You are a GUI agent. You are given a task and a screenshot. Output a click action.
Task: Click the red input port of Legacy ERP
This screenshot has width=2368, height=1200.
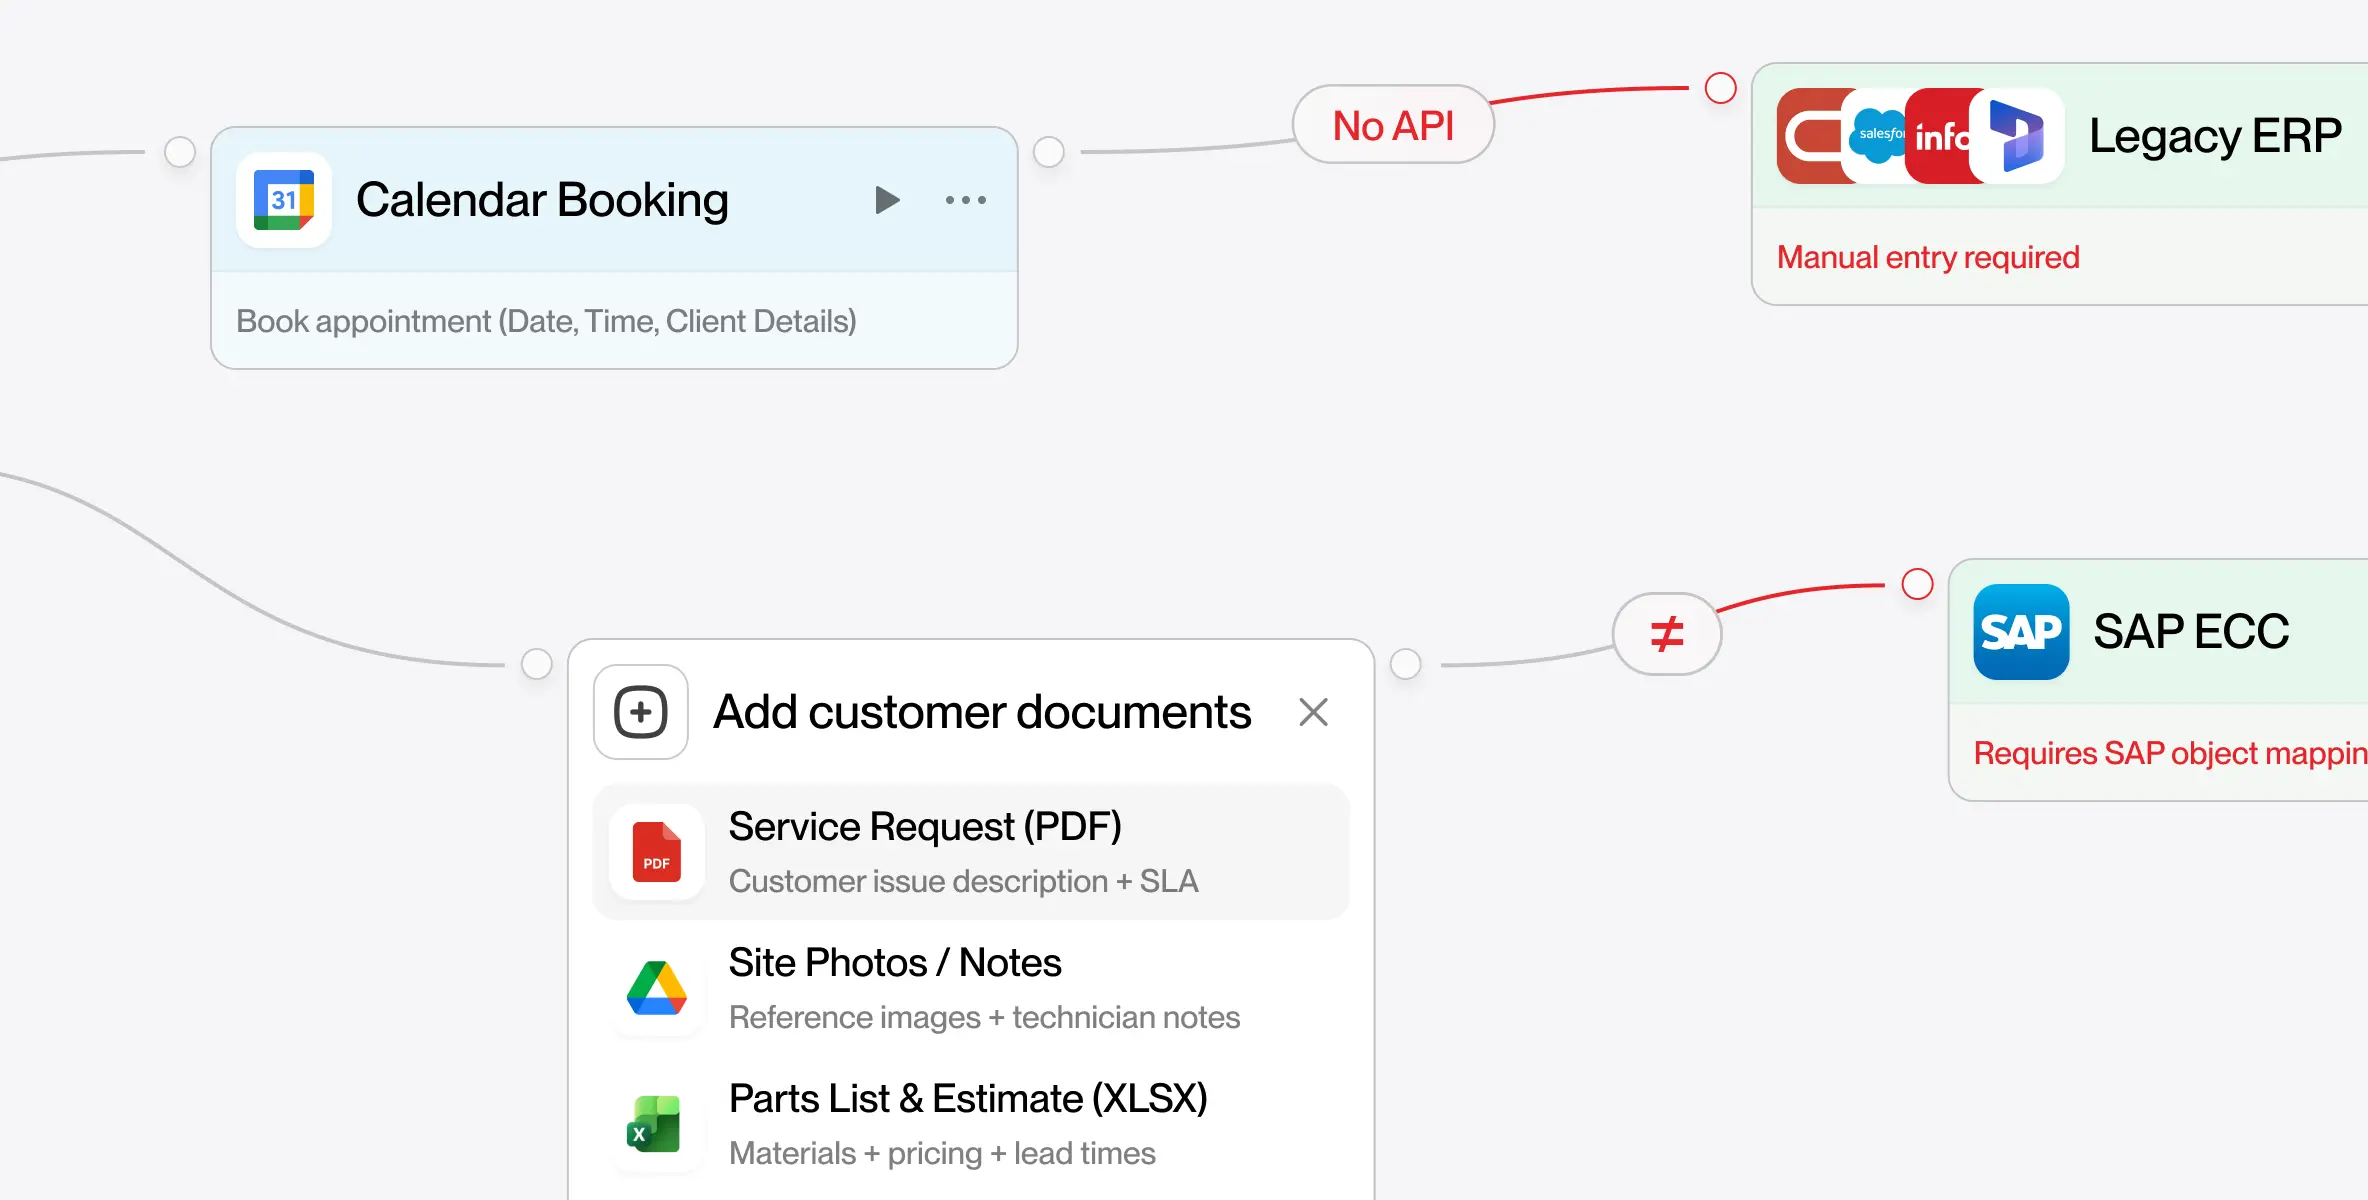(x=1720, y=88)
